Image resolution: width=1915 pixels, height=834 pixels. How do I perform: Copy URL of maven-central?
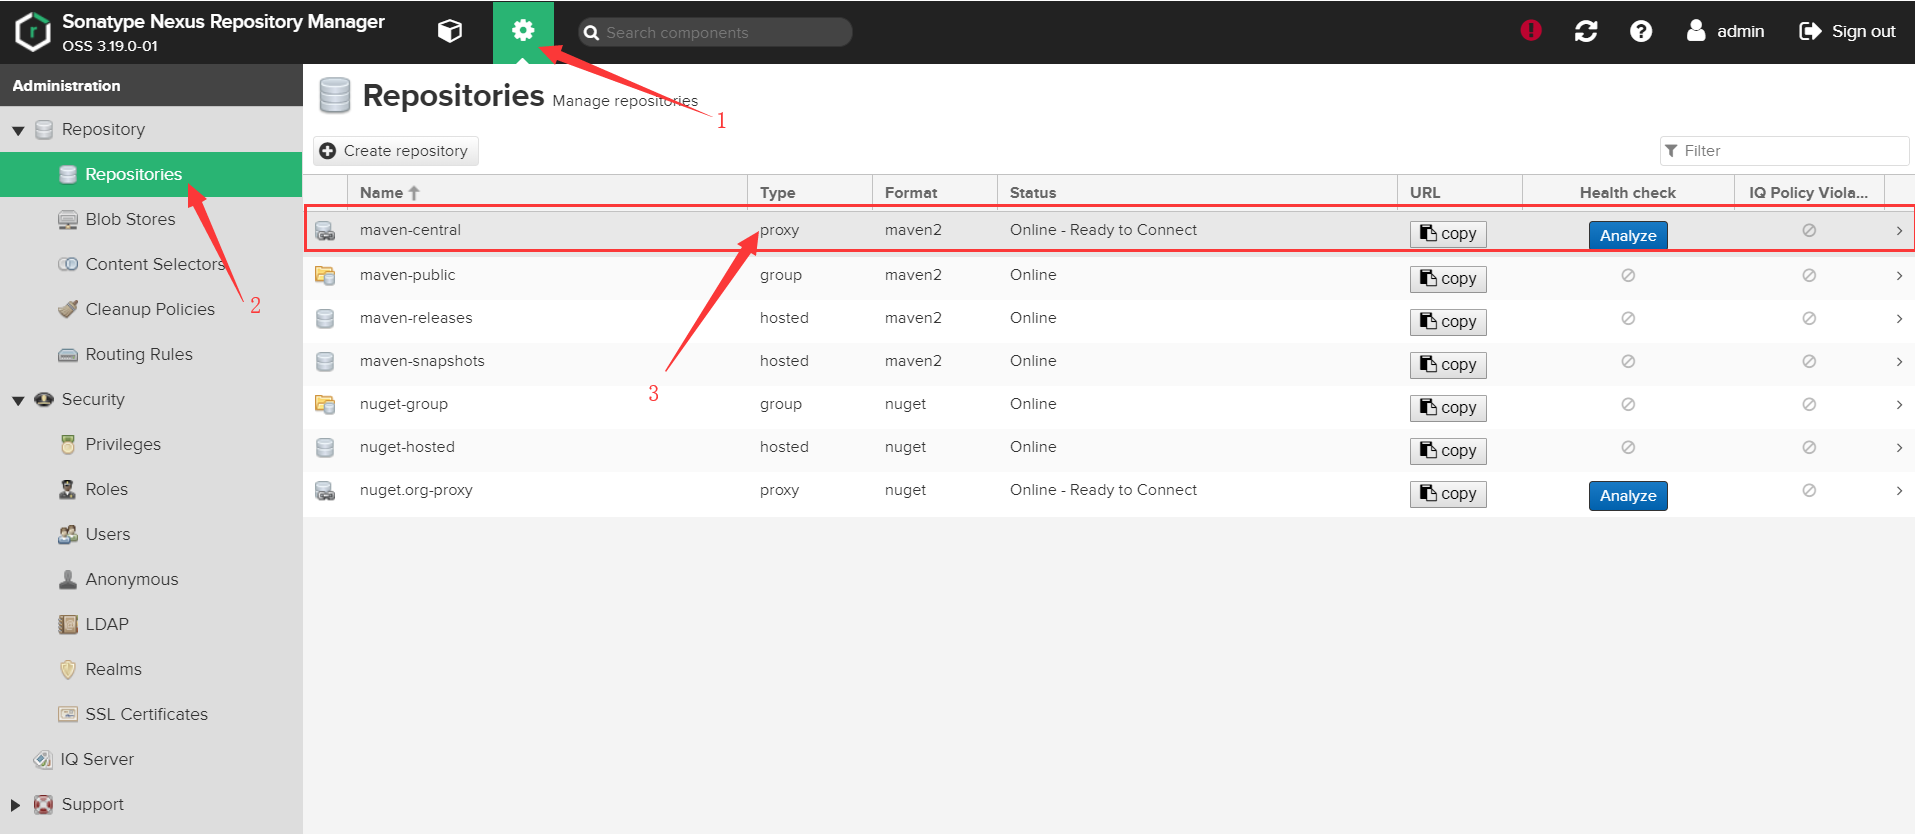tap(1448, 234)
